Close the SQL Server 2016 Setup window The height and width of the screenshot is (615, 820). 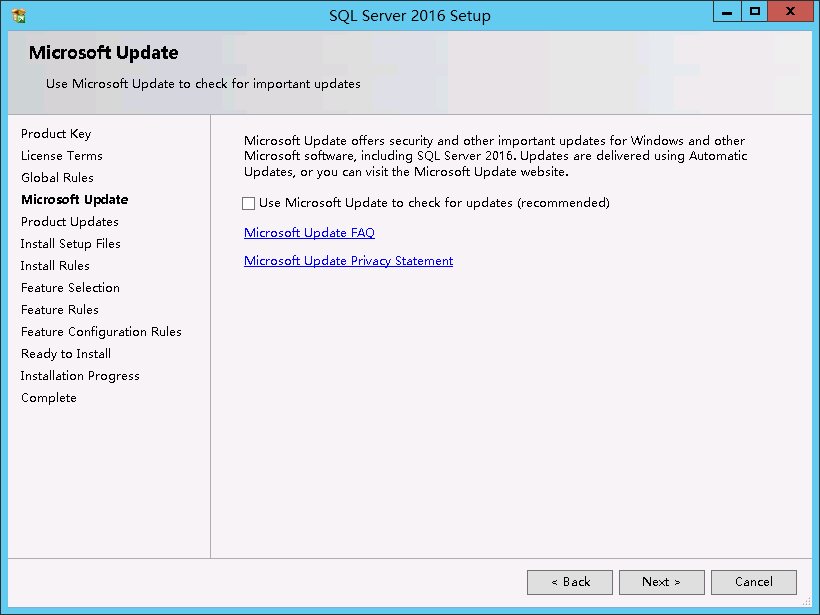coord(790,12)
